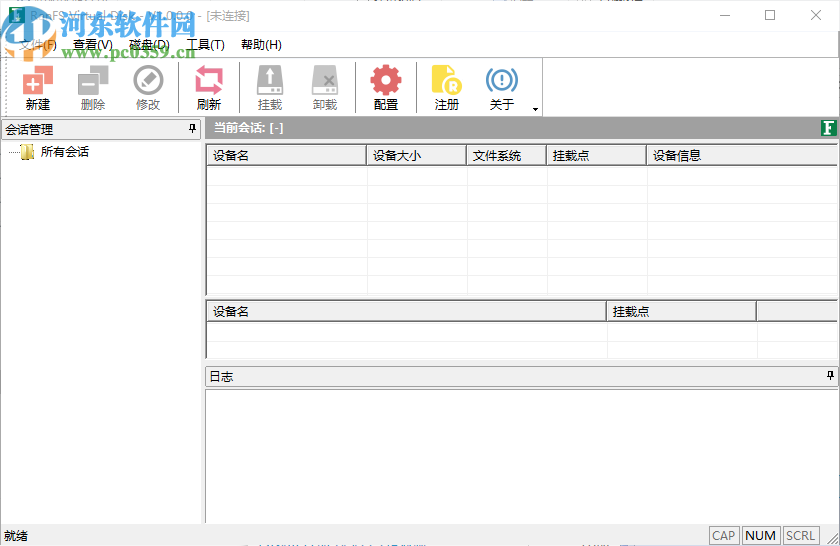The height and width of the screenshot is (546, 840).
Task: Open the 工具(T) menu
Action: coord(205,44)
